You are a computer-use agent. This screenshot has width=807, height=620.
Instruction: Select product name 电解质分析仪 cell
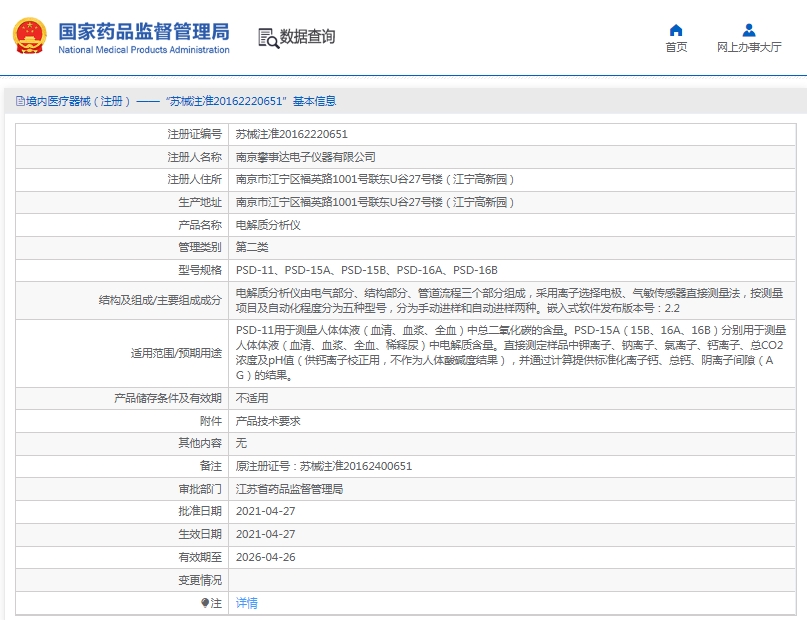[x=512, y=225]
